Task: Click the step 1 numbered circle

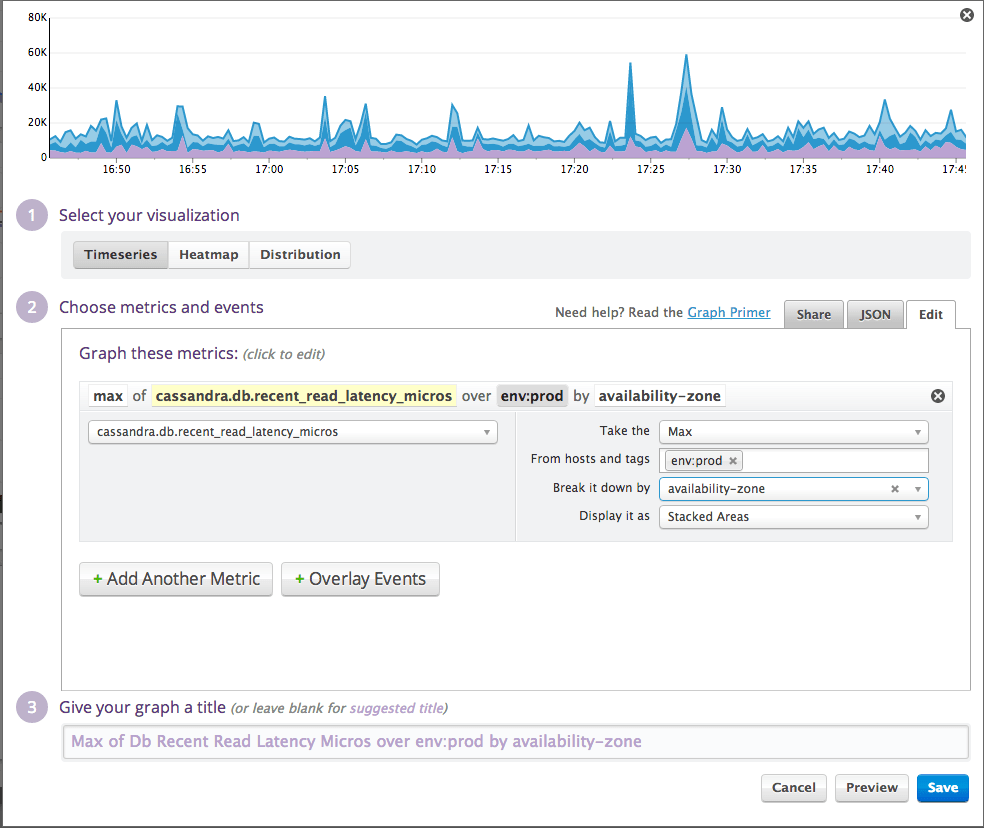Action: tap(31, 215)
